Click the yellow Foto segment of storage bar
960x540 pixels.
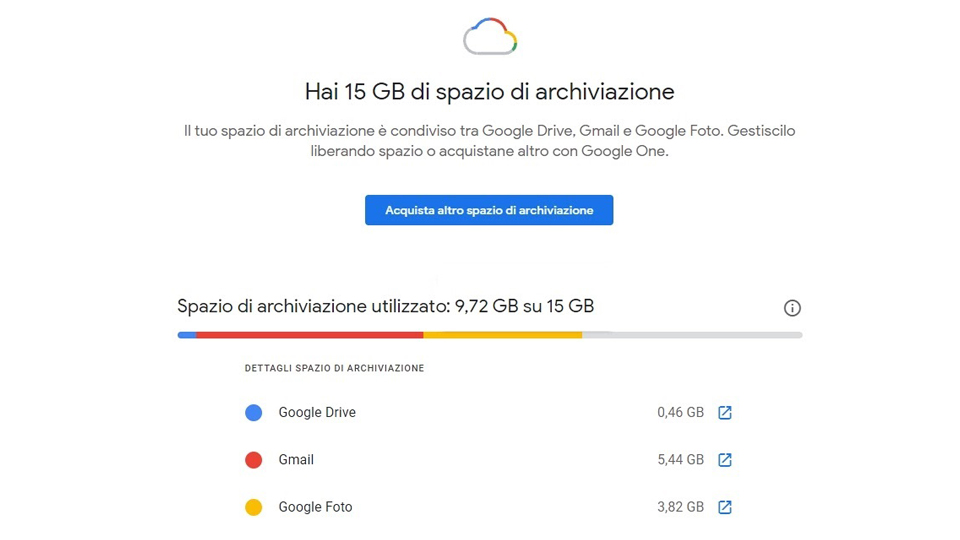503,335
